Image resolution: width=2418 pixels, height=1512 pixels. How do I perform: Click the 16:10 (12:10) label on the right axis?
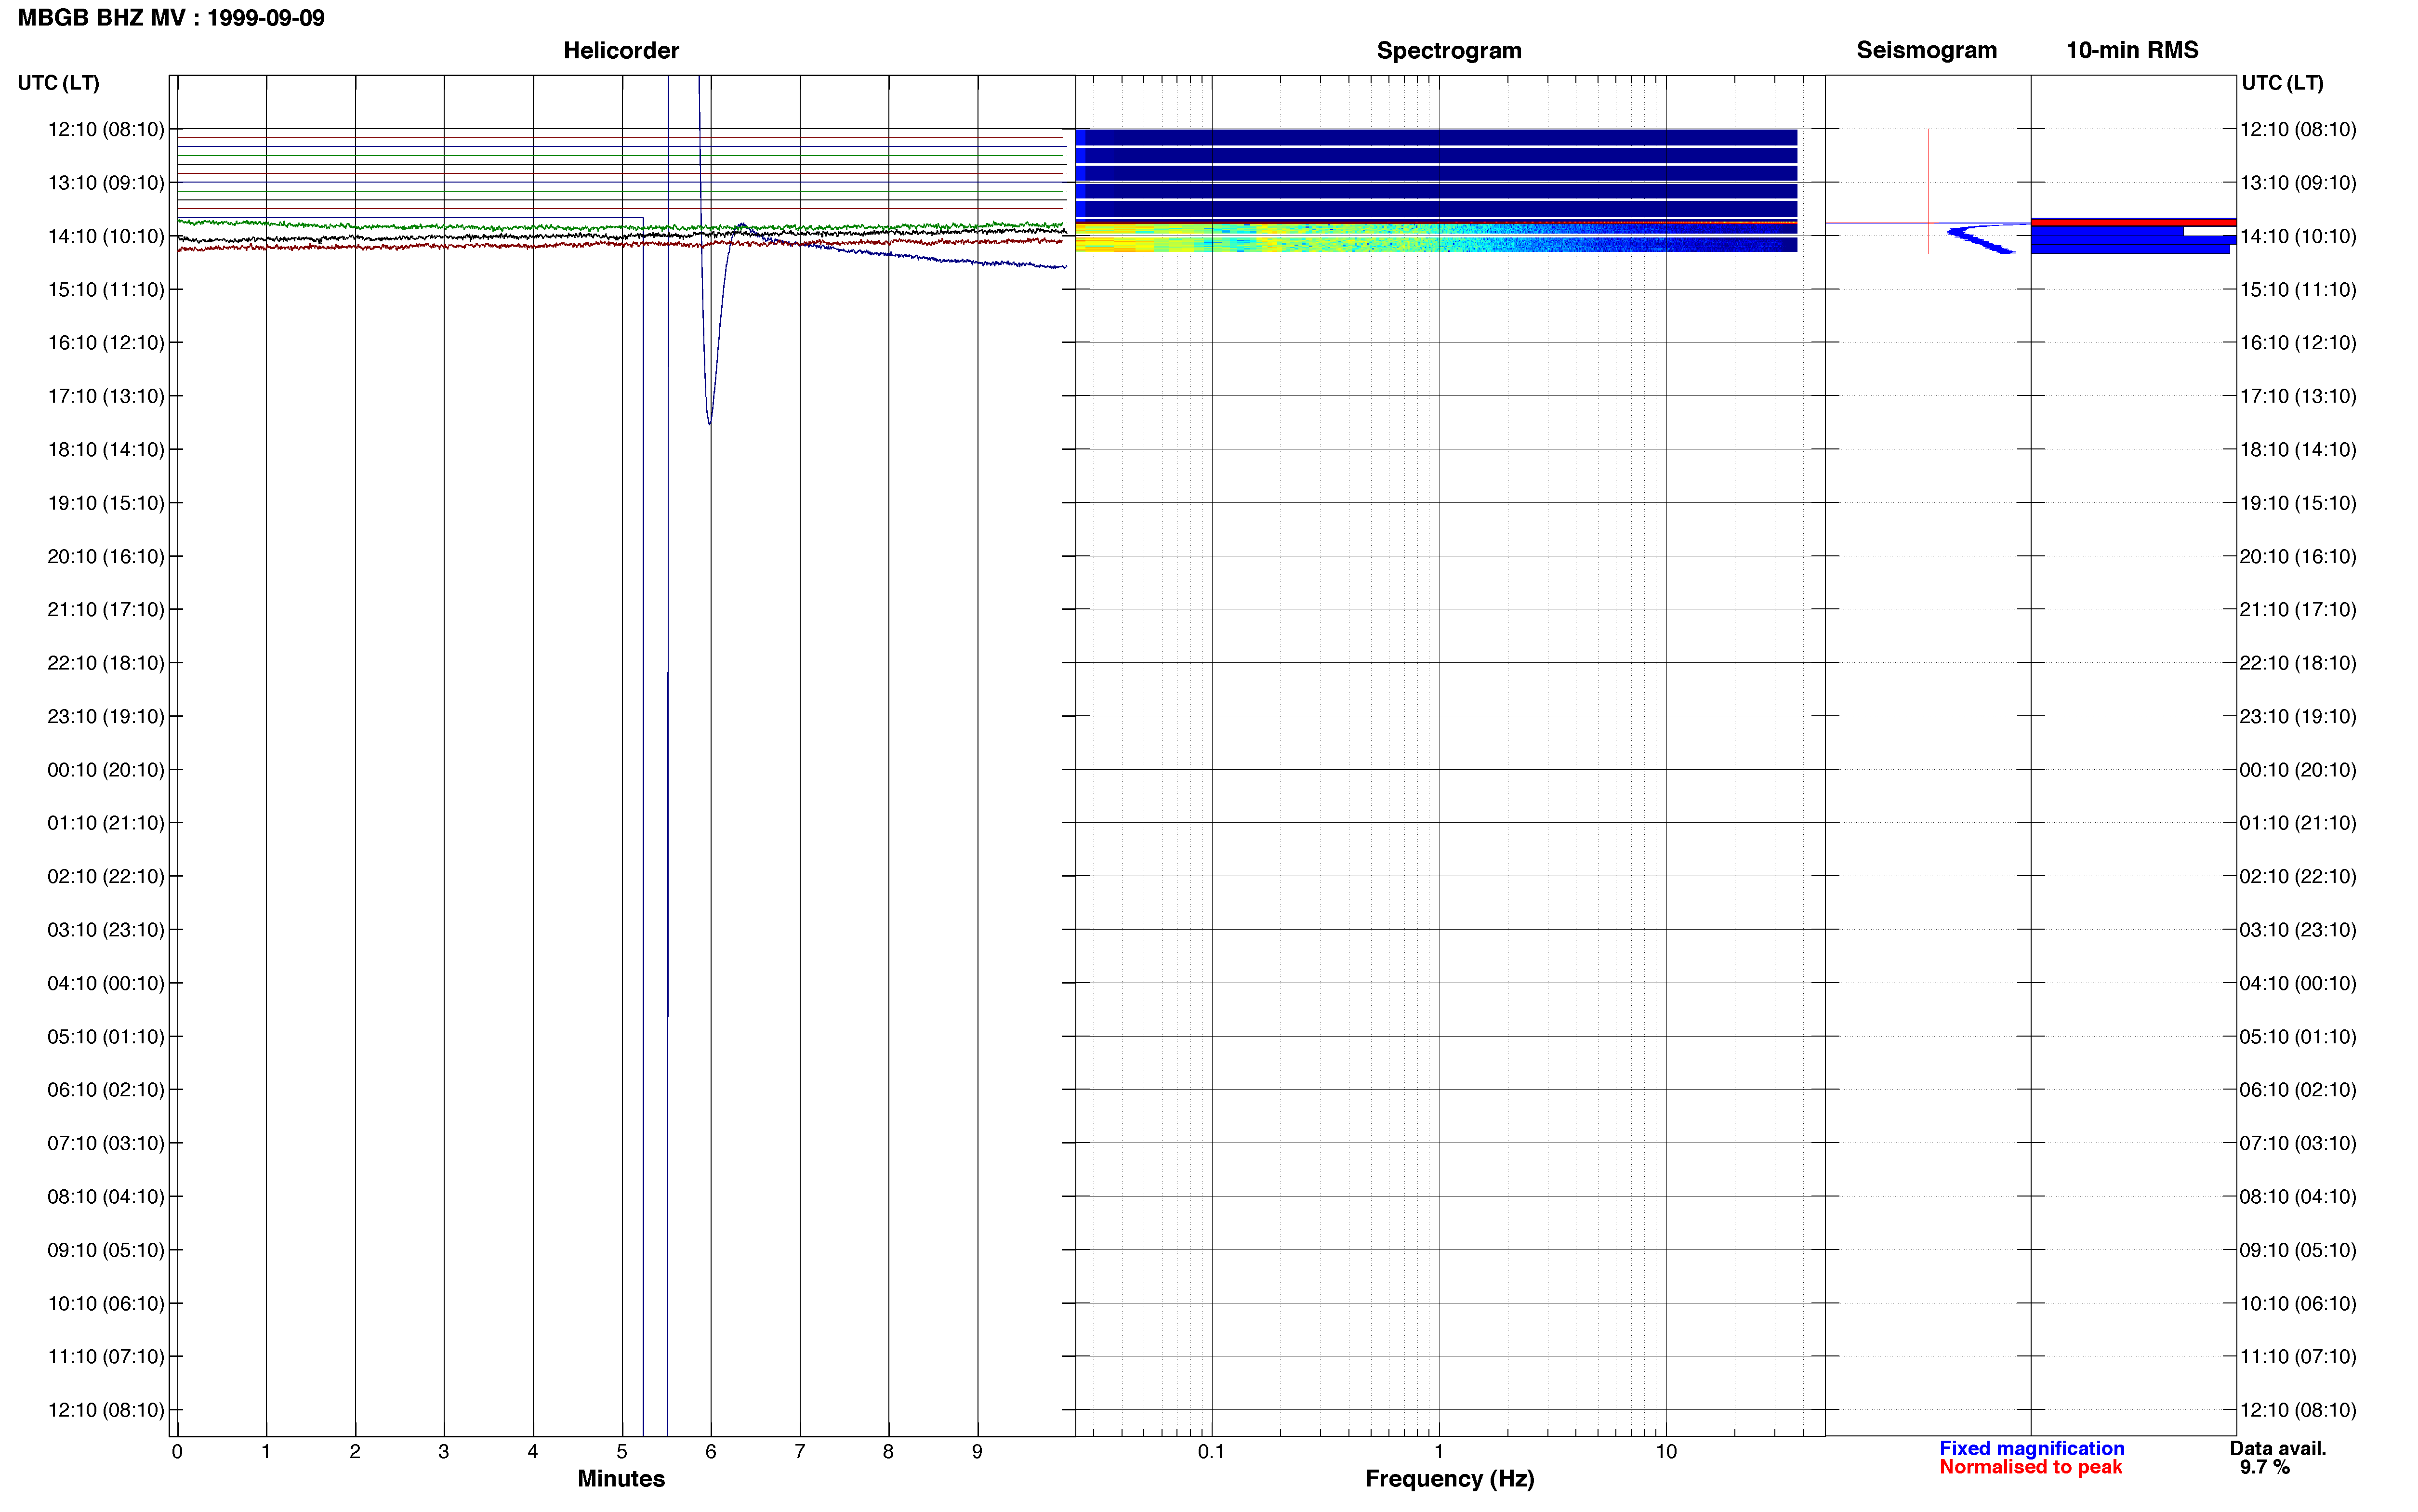point(2298,343)
